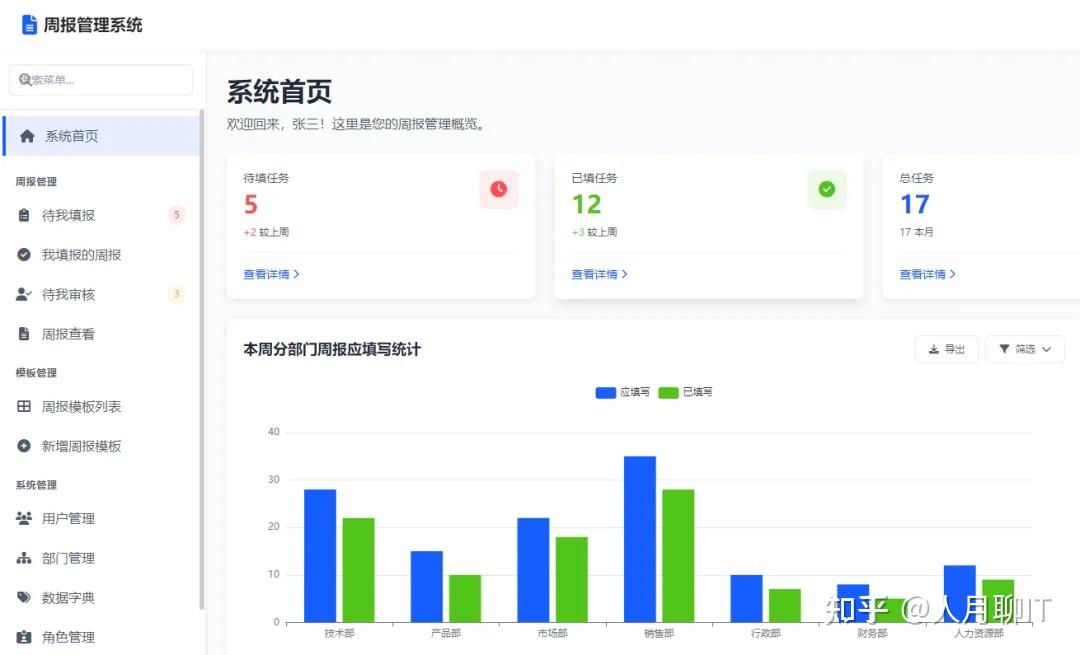Image resolution: width=1080 pixels, height=655 pixels.
Task: Click the clock icon on 待填任务 card
Action: tap(498, 189)
